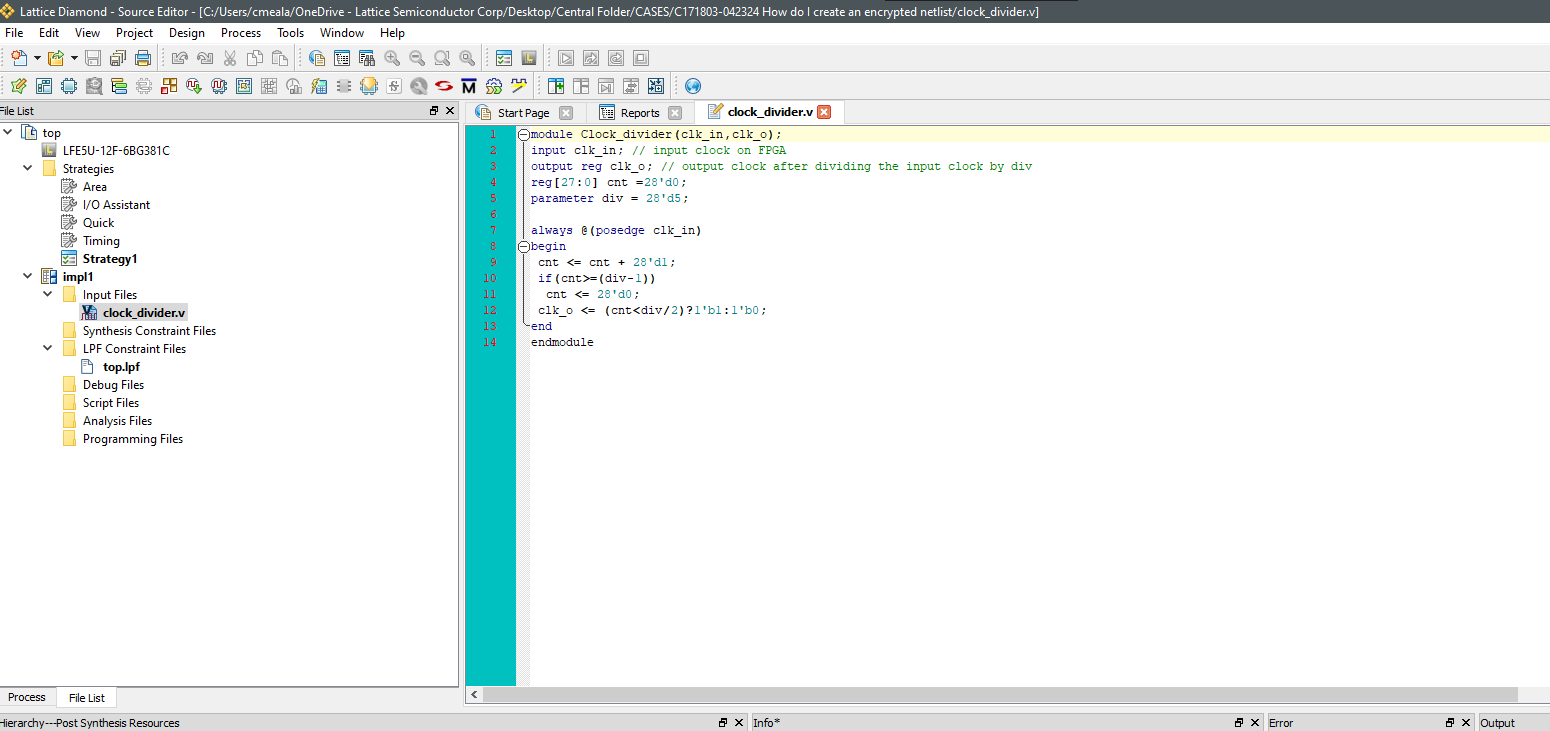Fold the begin block at line 8
Image resolution: width=1550 pixels, height=731 pixels.
tap(523, 247)
